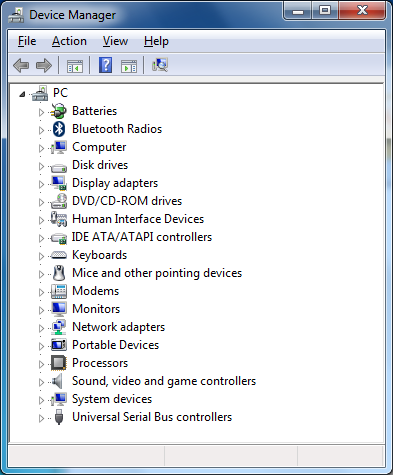Viewport: 393px width, 475px height.
Task: Click the speaker icon for Sound controllers
Action: pyautogui.click(x=57, y=381)
